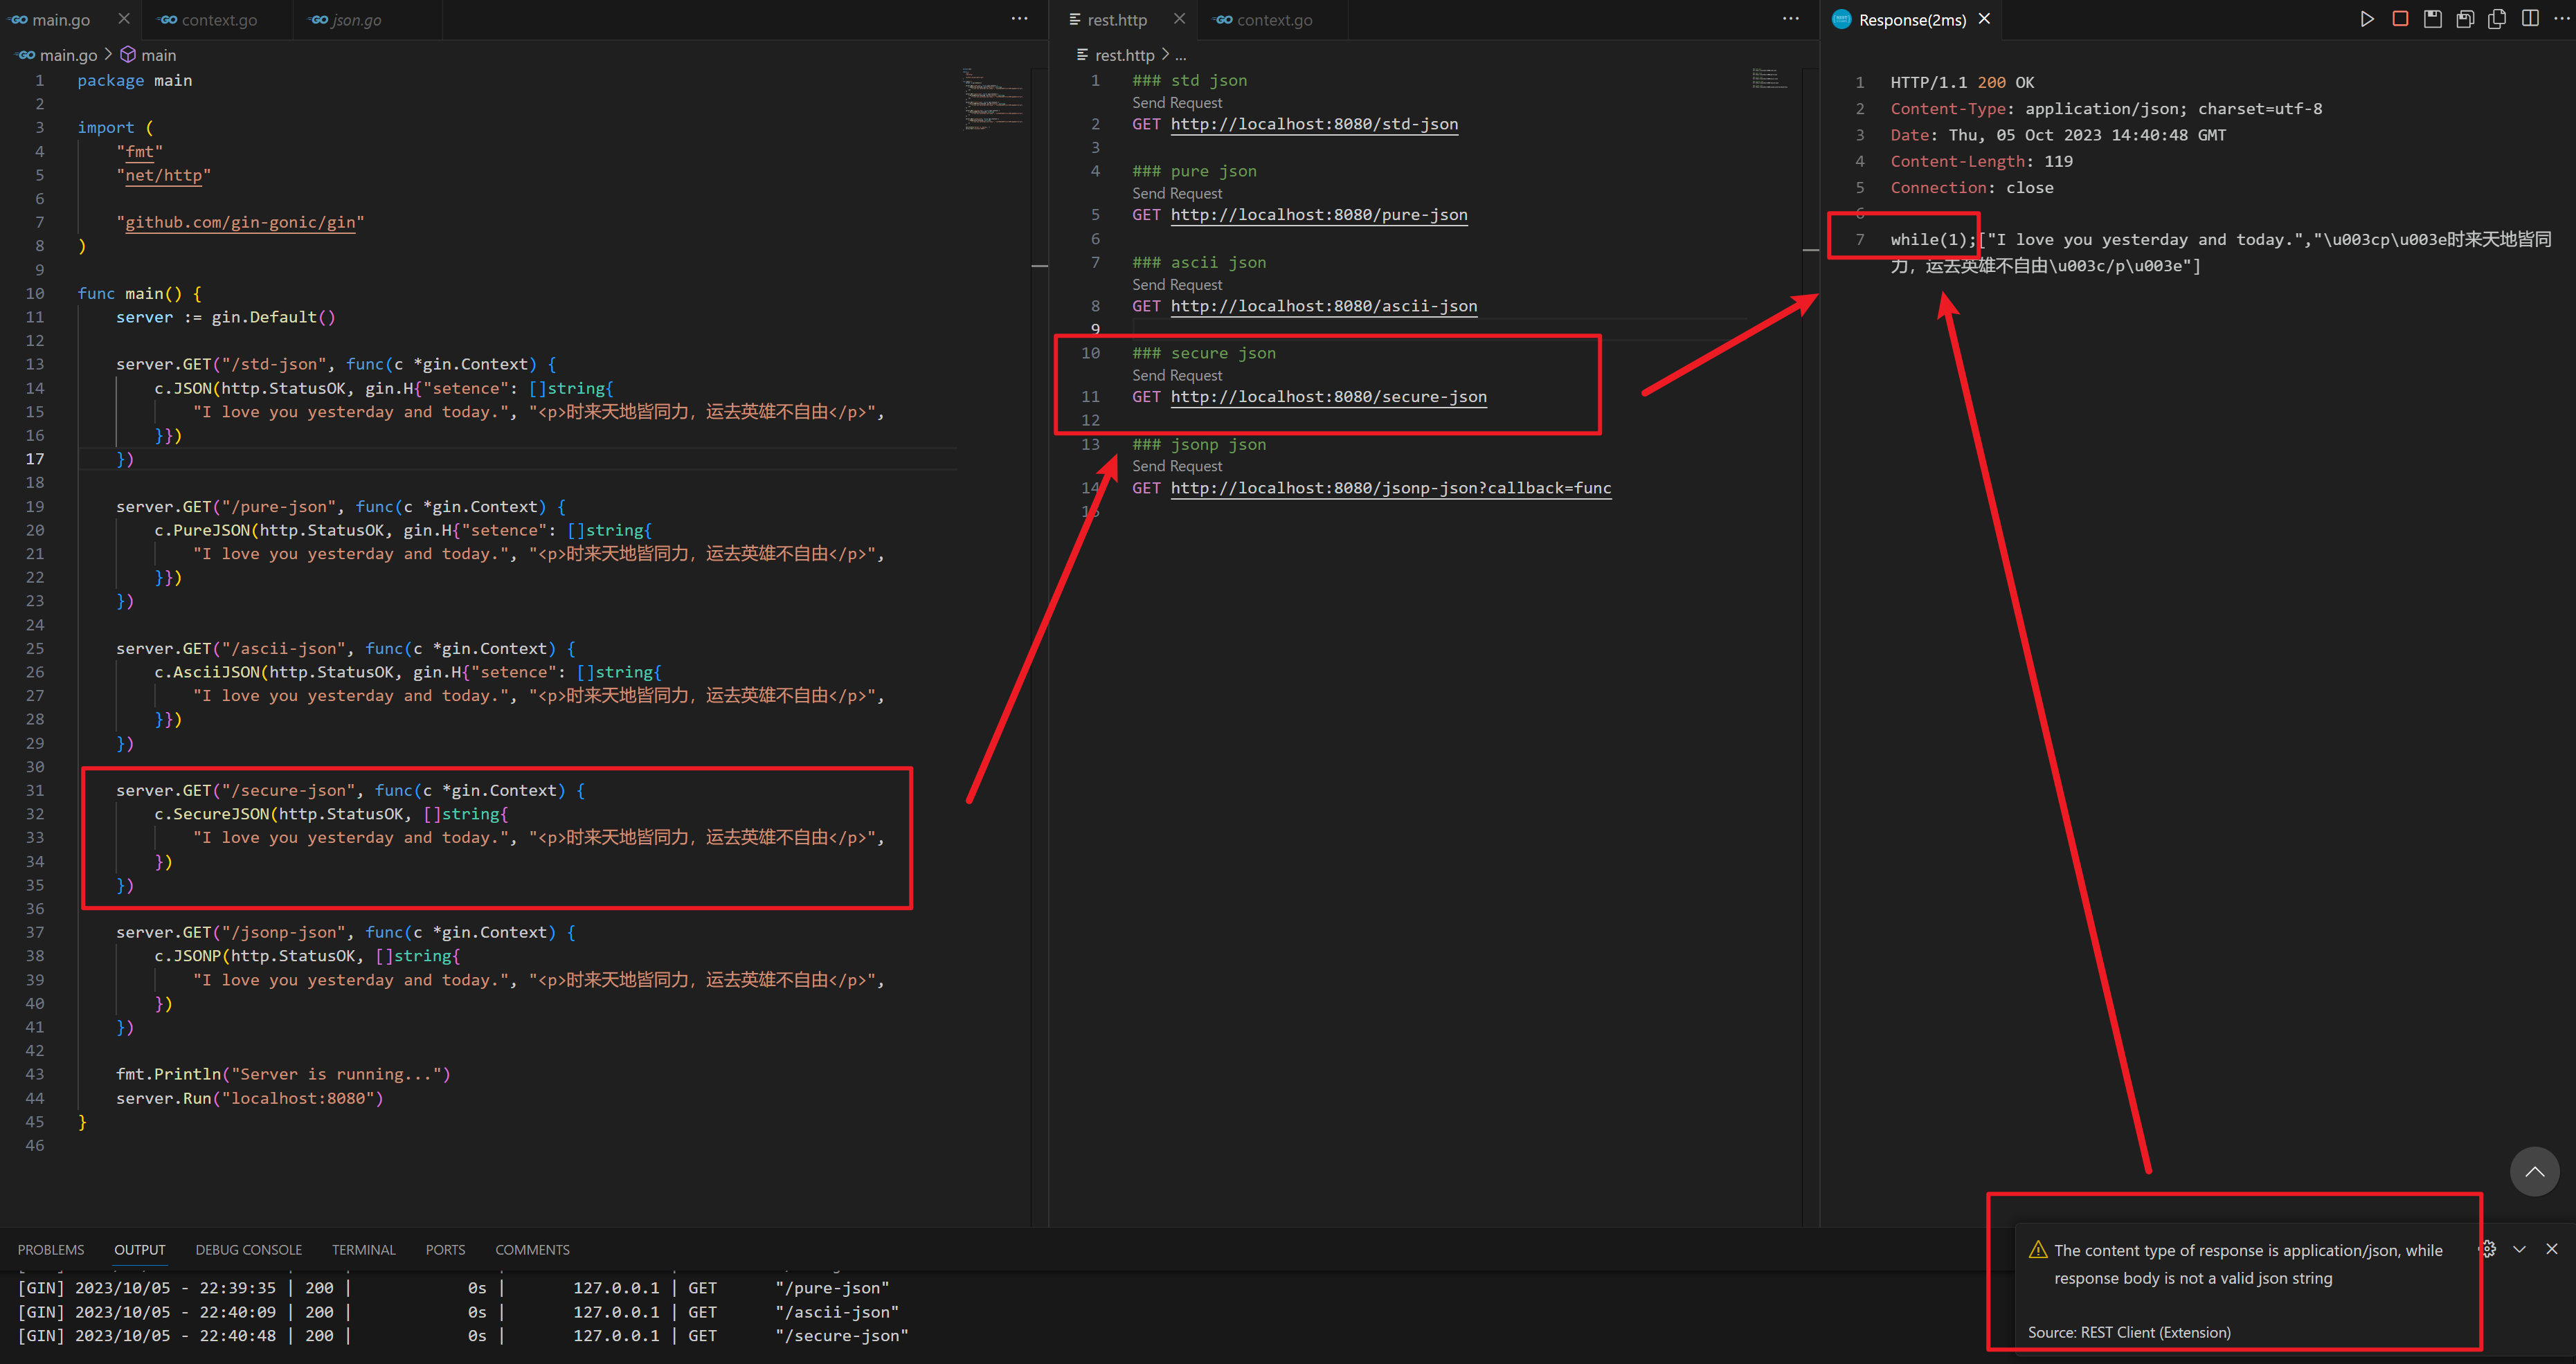
Task: Open more actions for main.go editor group
Action: pos(1019,19)
